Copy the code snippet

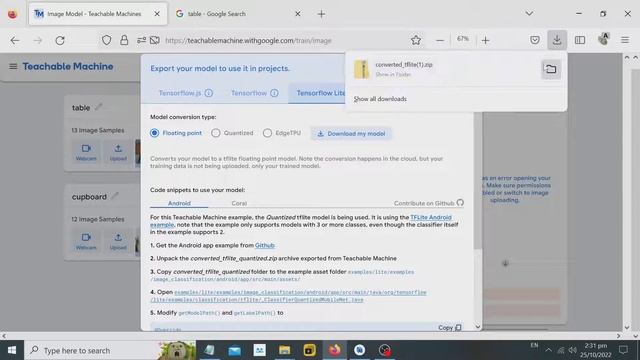(x=449, y=327)
